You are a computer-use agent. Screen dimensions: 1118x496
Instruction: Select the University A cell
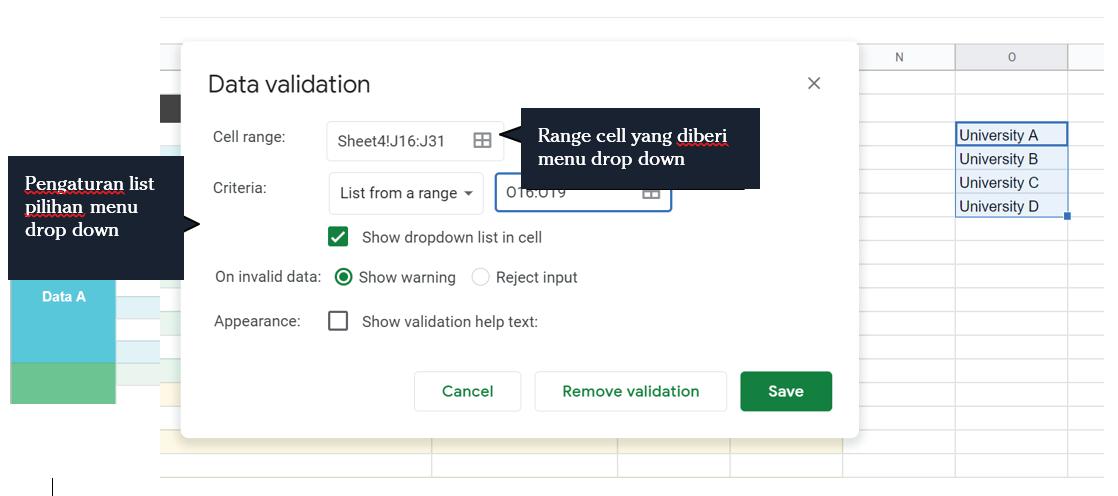click(1011, 135)
